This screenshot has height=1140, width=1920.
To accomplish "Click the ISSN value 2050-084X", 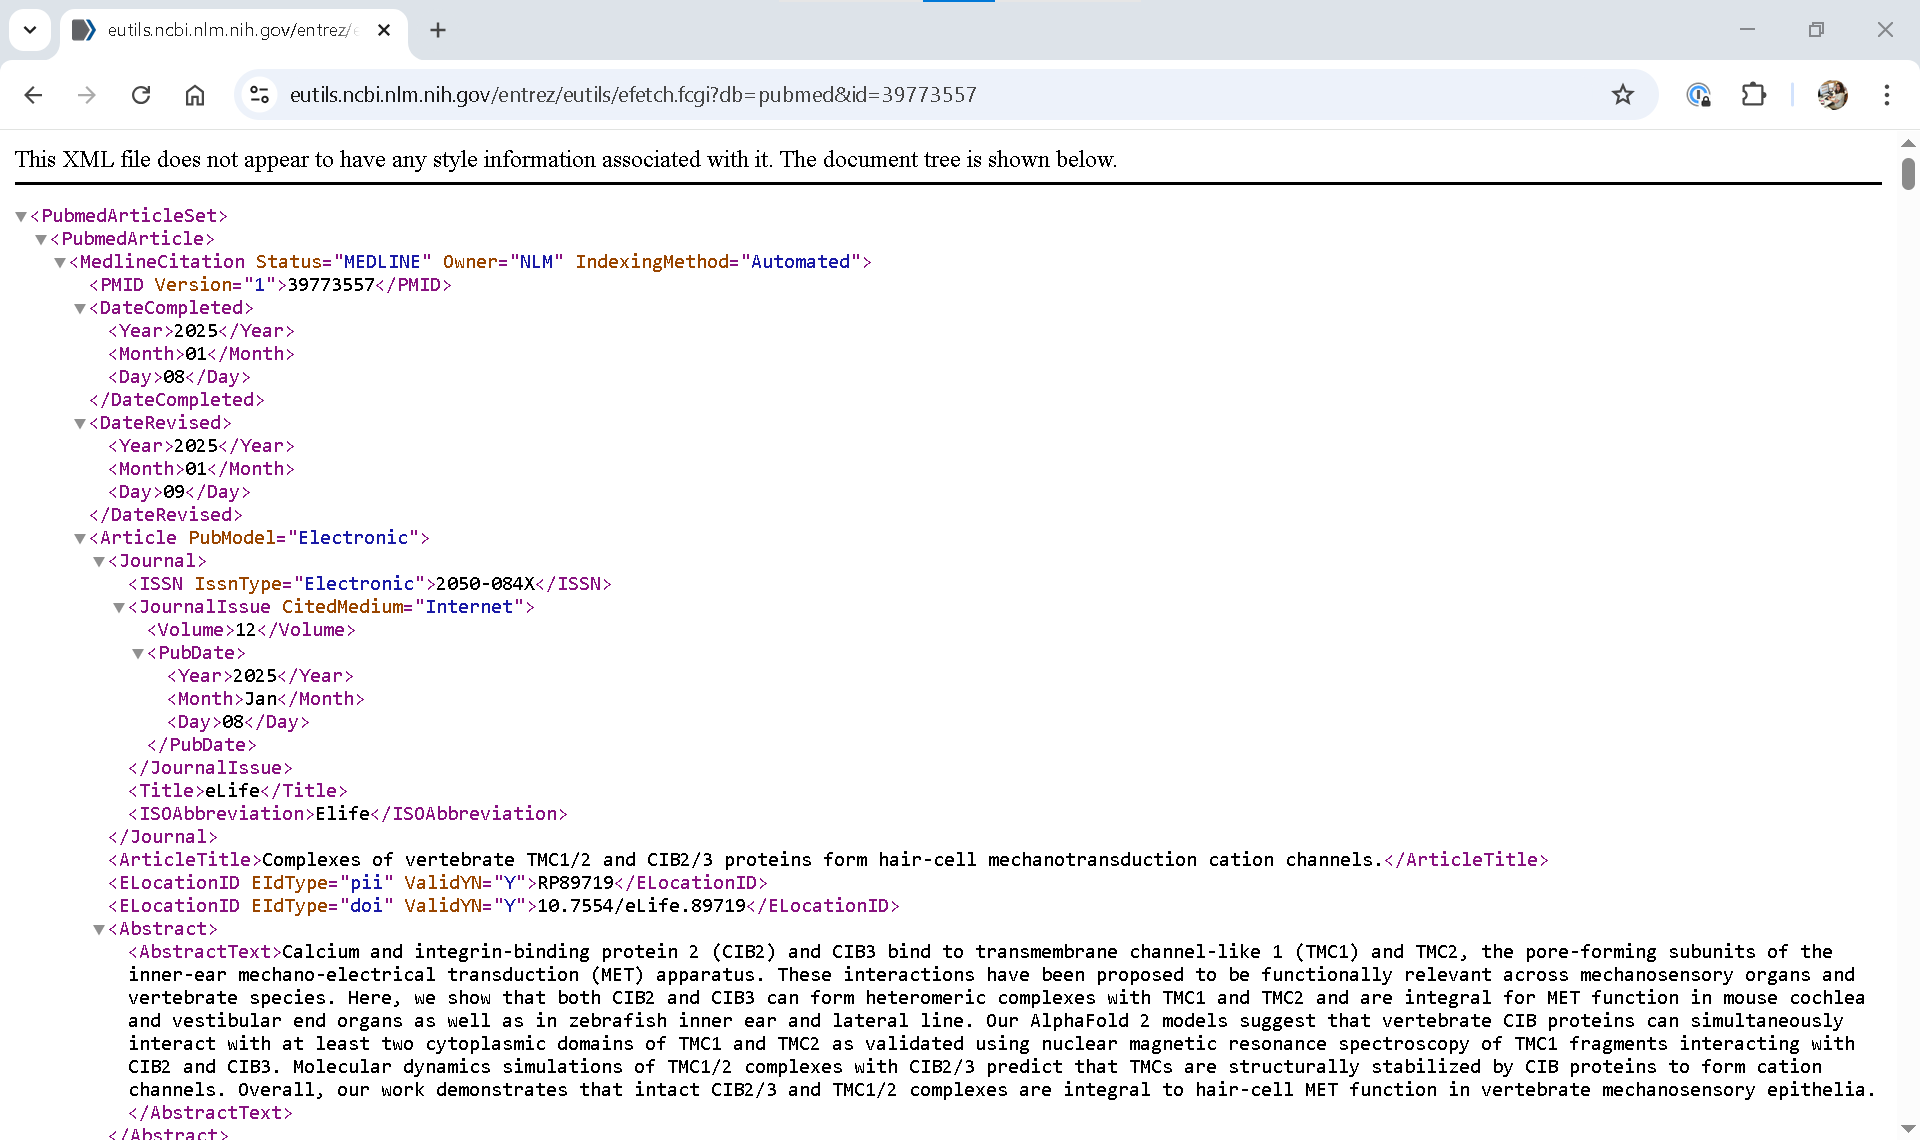I will pyautogui.click(x=485, y=584).
